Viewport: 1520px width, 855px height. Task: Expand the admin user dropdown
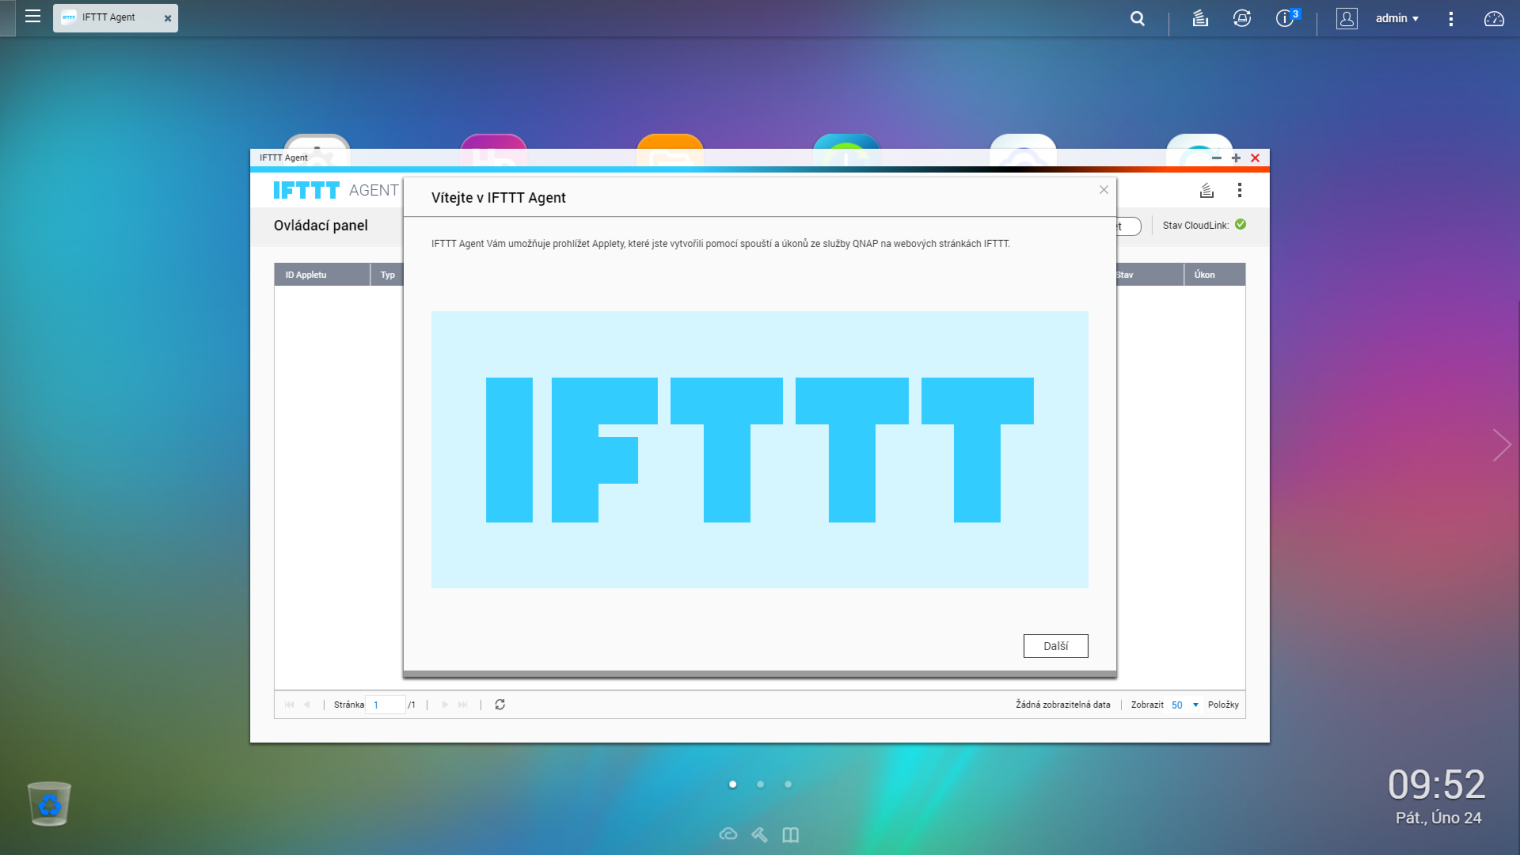coord(1397,18)
